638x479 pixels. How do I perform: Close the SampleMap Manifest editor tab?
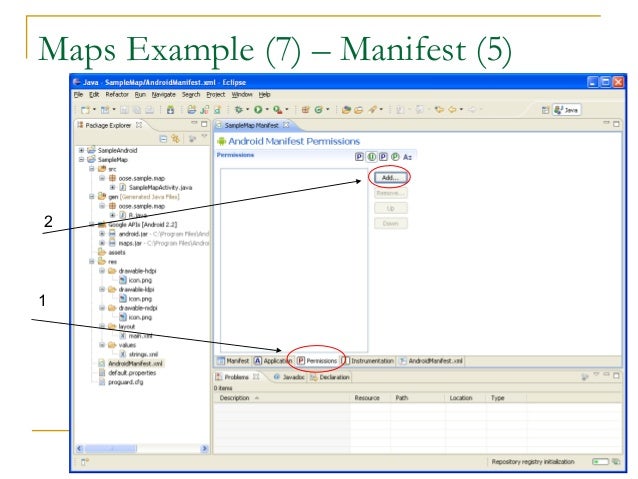(x=286, y=125)
